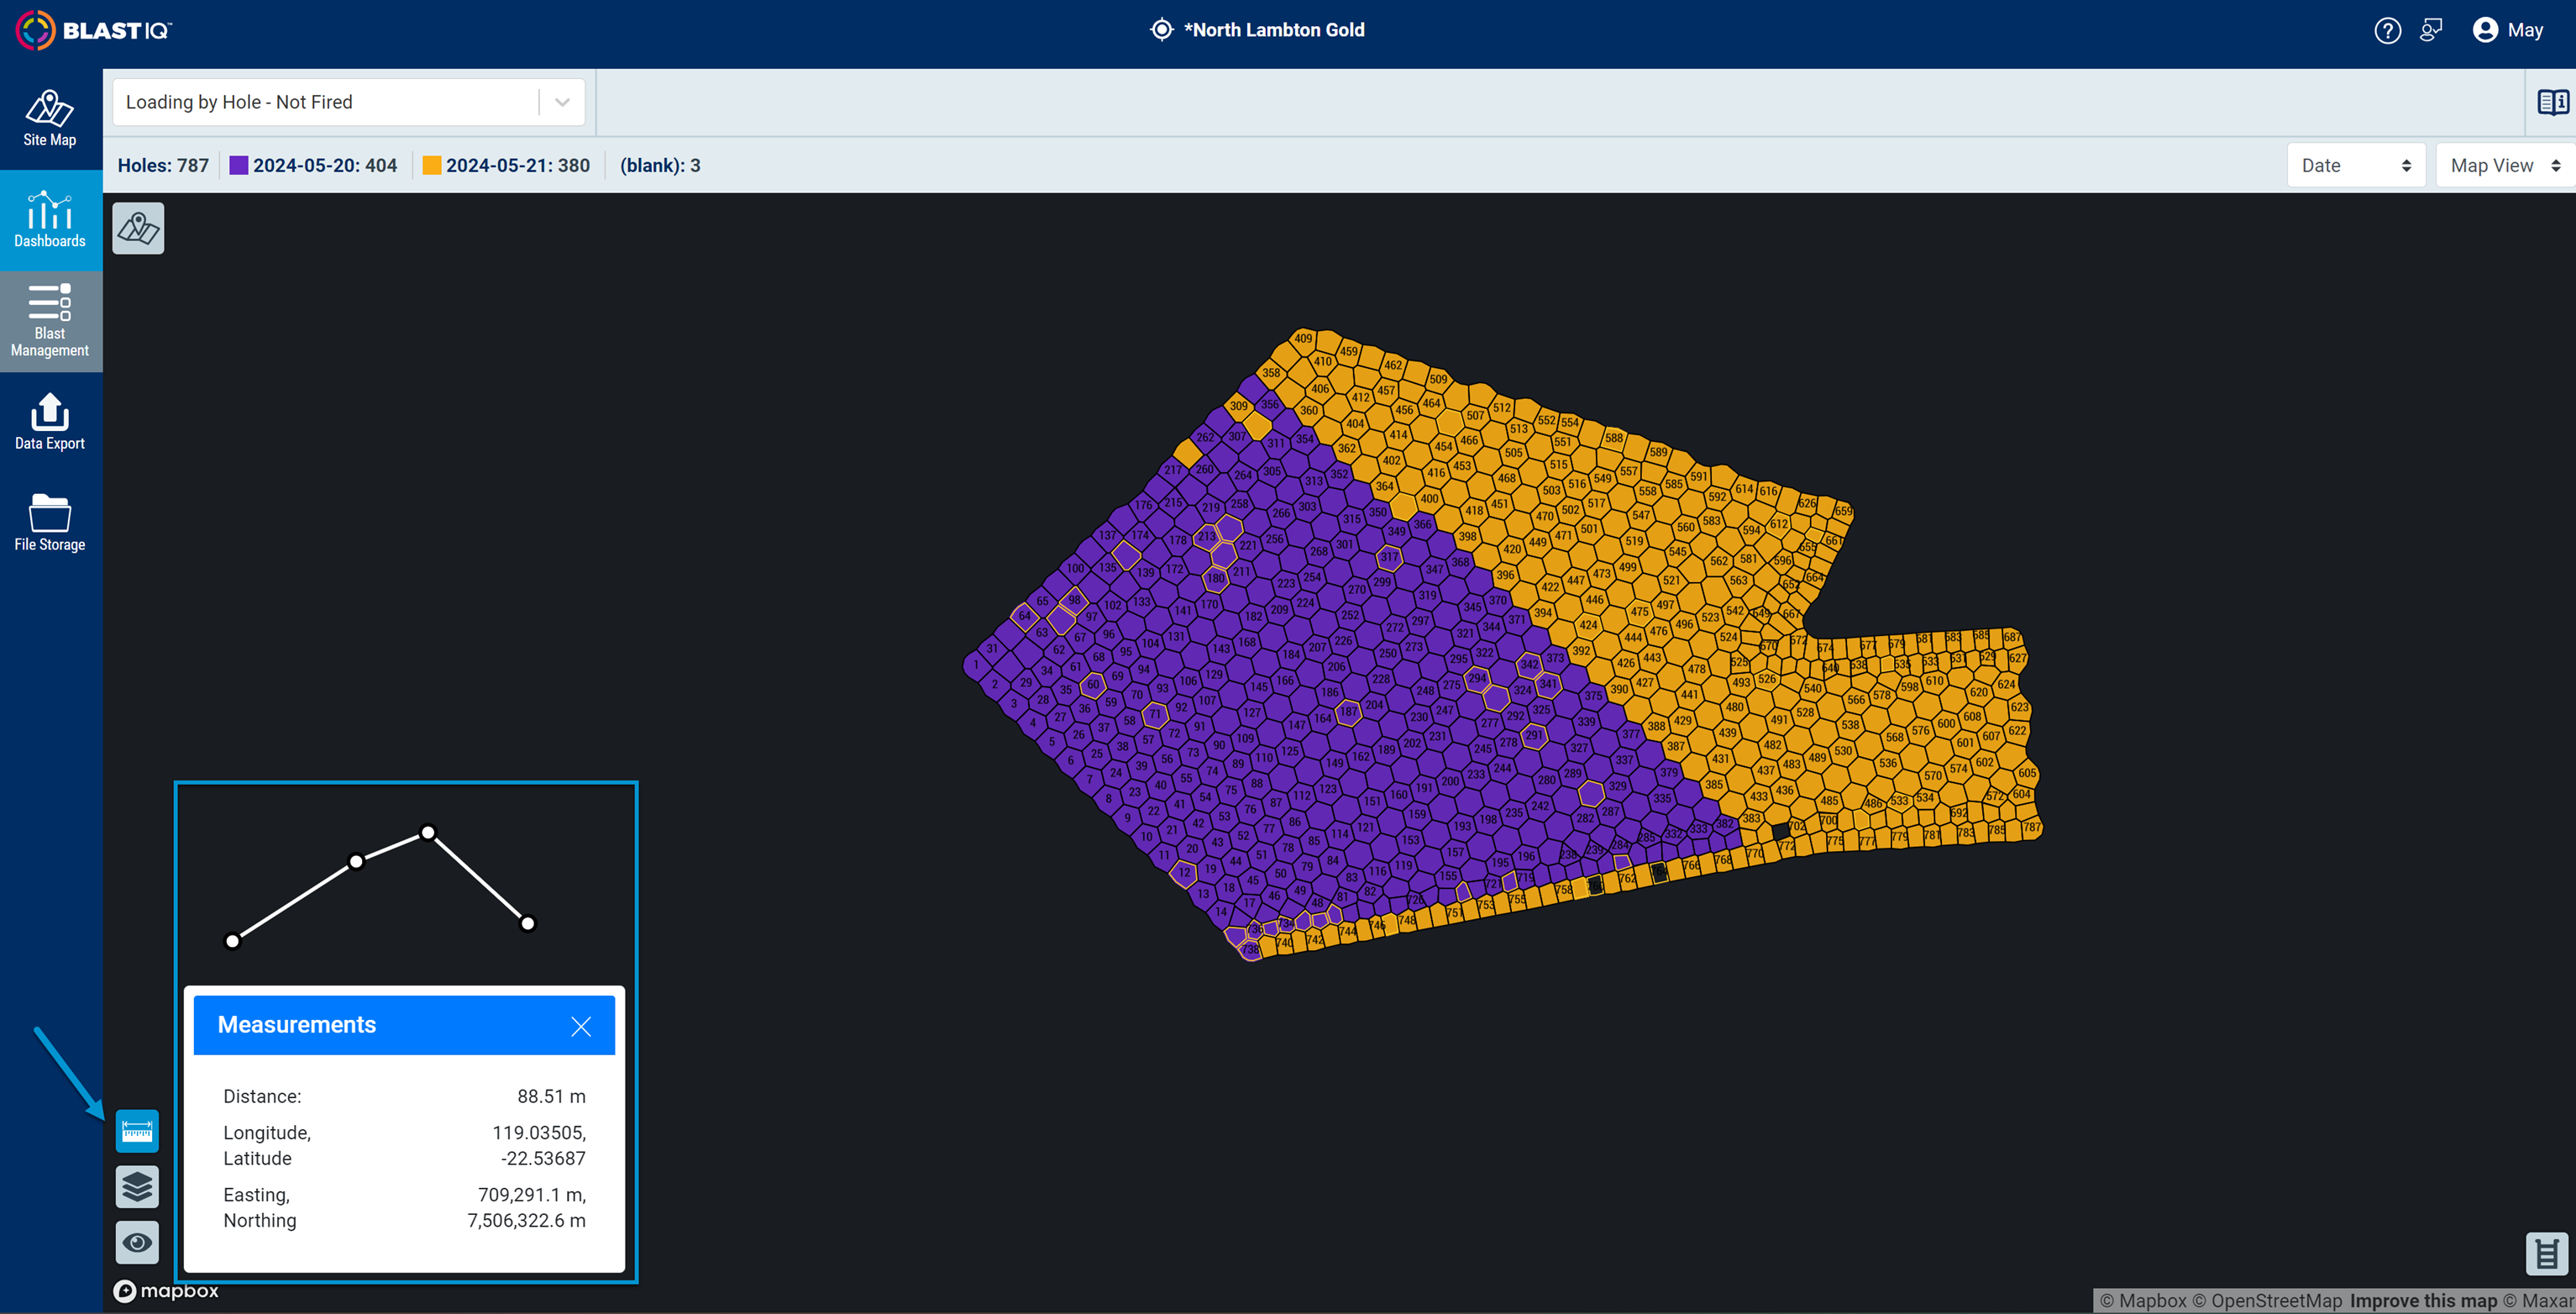
Task: Click the orange 2024-05-21 legend swatch
Action: tap(431, 166)
